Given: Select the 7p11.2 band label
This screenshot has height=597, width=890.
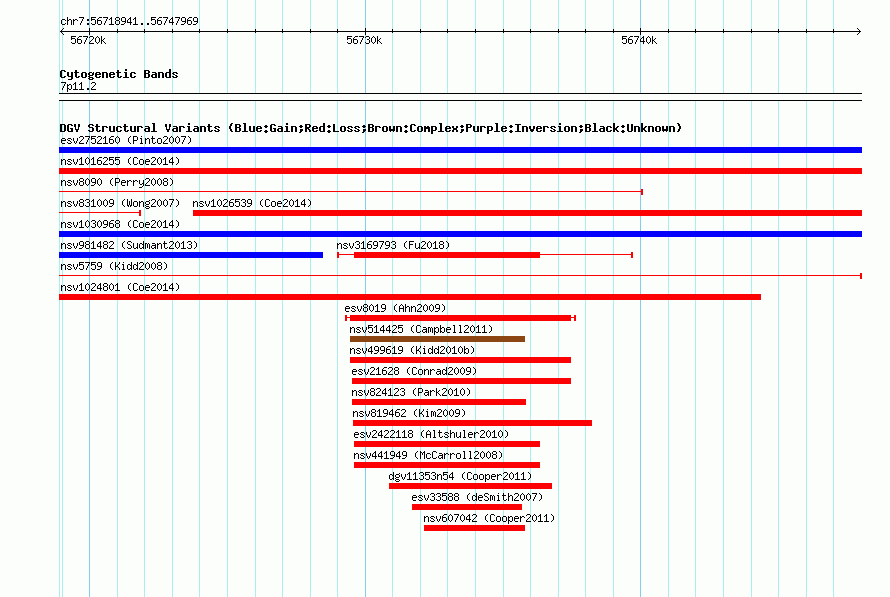Looking at the screenshot, I should (78, 86).
